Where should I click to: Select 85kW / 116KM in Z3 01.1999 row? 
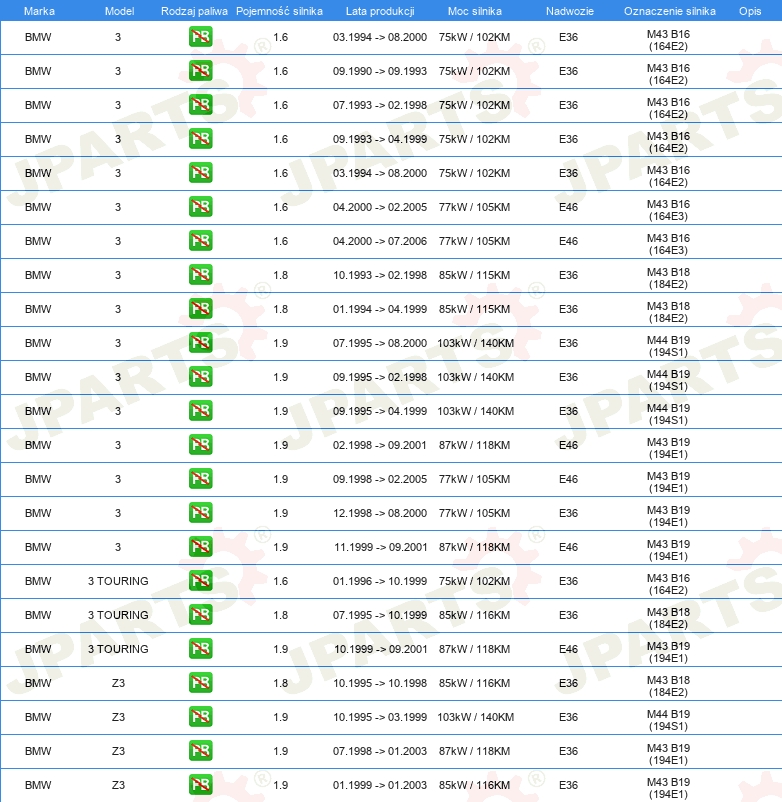[474, 785]
